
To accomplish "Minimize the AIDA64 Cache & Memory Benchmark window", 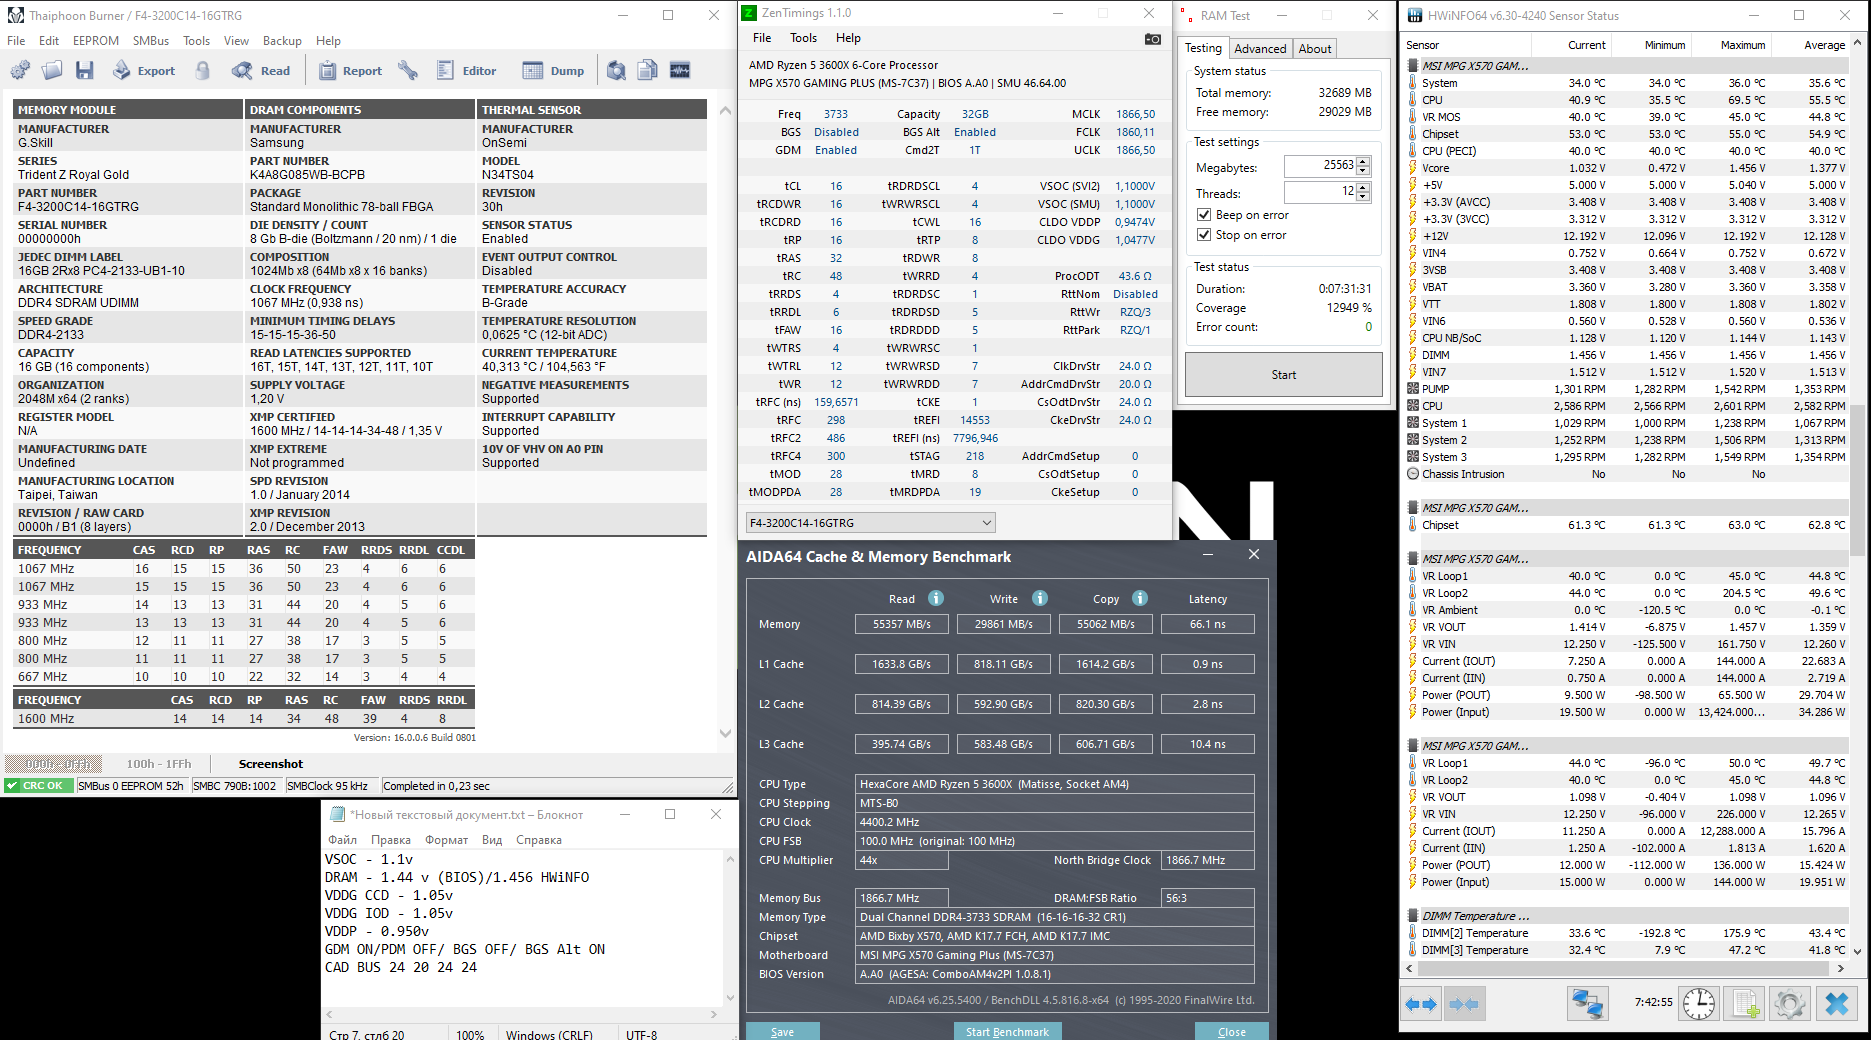I will [x=1208, y=555].
